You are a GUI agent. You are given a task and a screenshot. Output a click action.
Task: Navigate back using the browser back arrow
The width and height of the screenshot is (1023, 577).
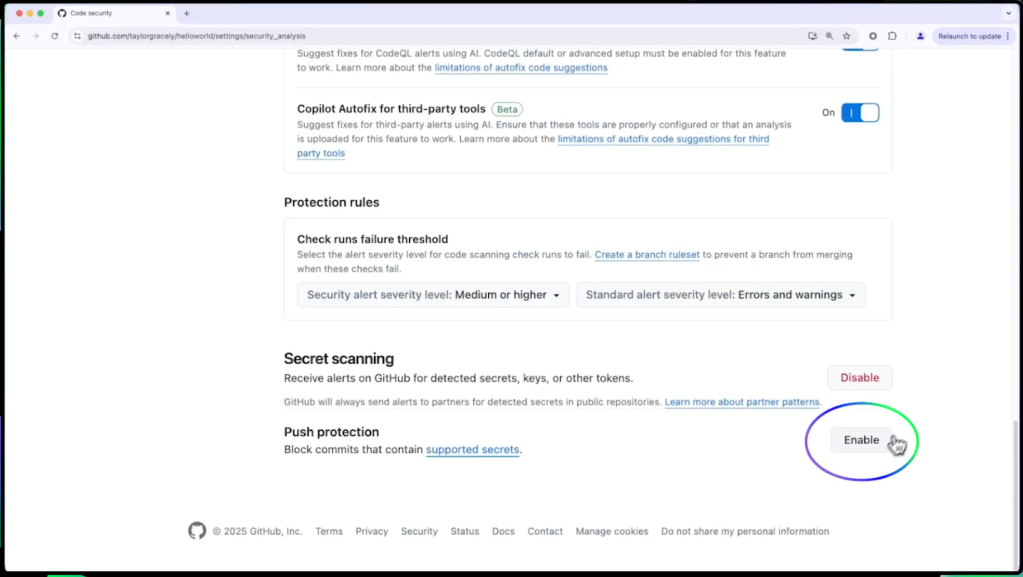point(16,36)
